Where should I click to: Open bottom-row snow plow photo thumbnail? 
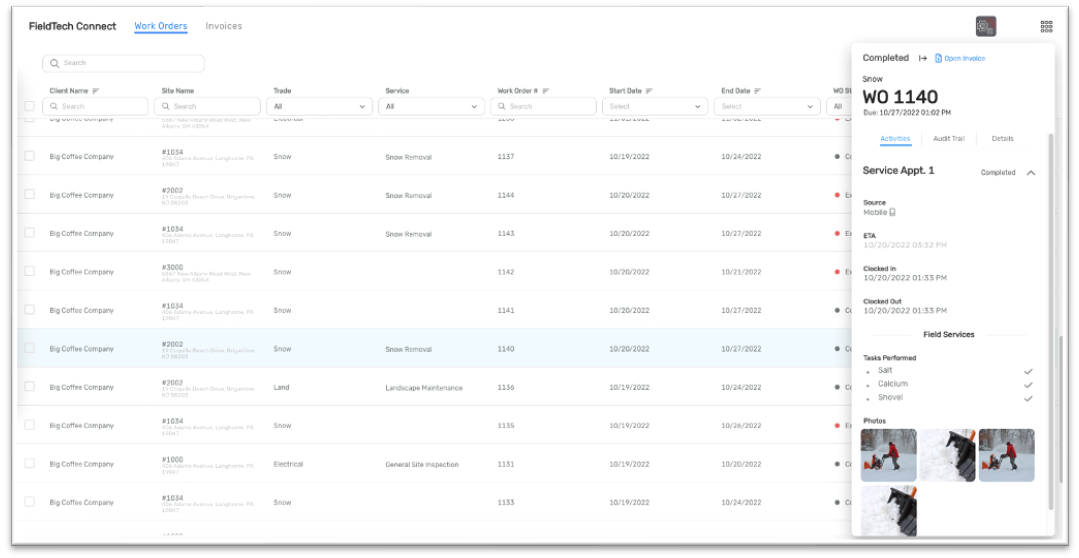888,511
